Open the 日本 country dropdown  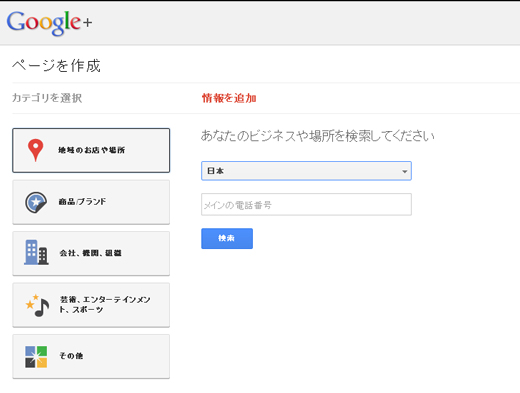pyautogui.click(x=306, y=171)
